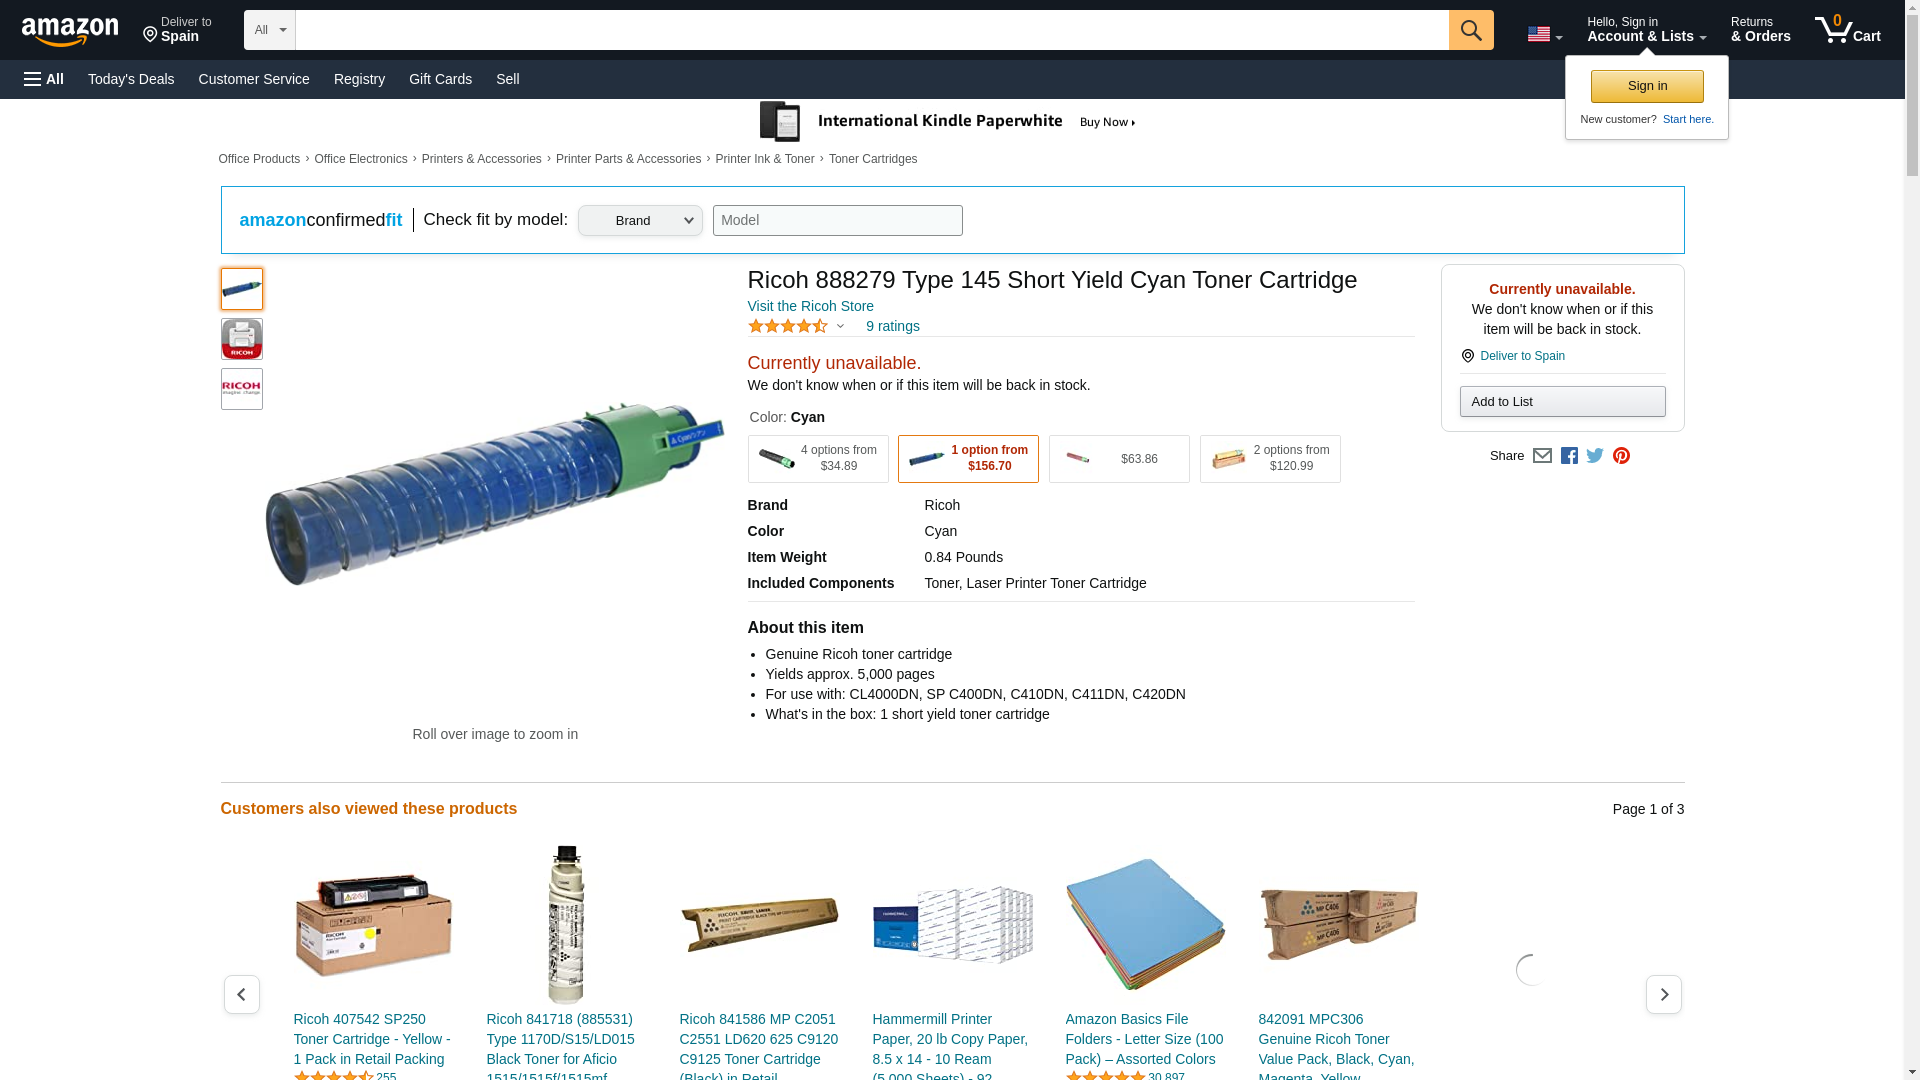Select the $63.86 magenta color option
This screenshot has height=1080, width=1920.
[x=1118, y=459]
